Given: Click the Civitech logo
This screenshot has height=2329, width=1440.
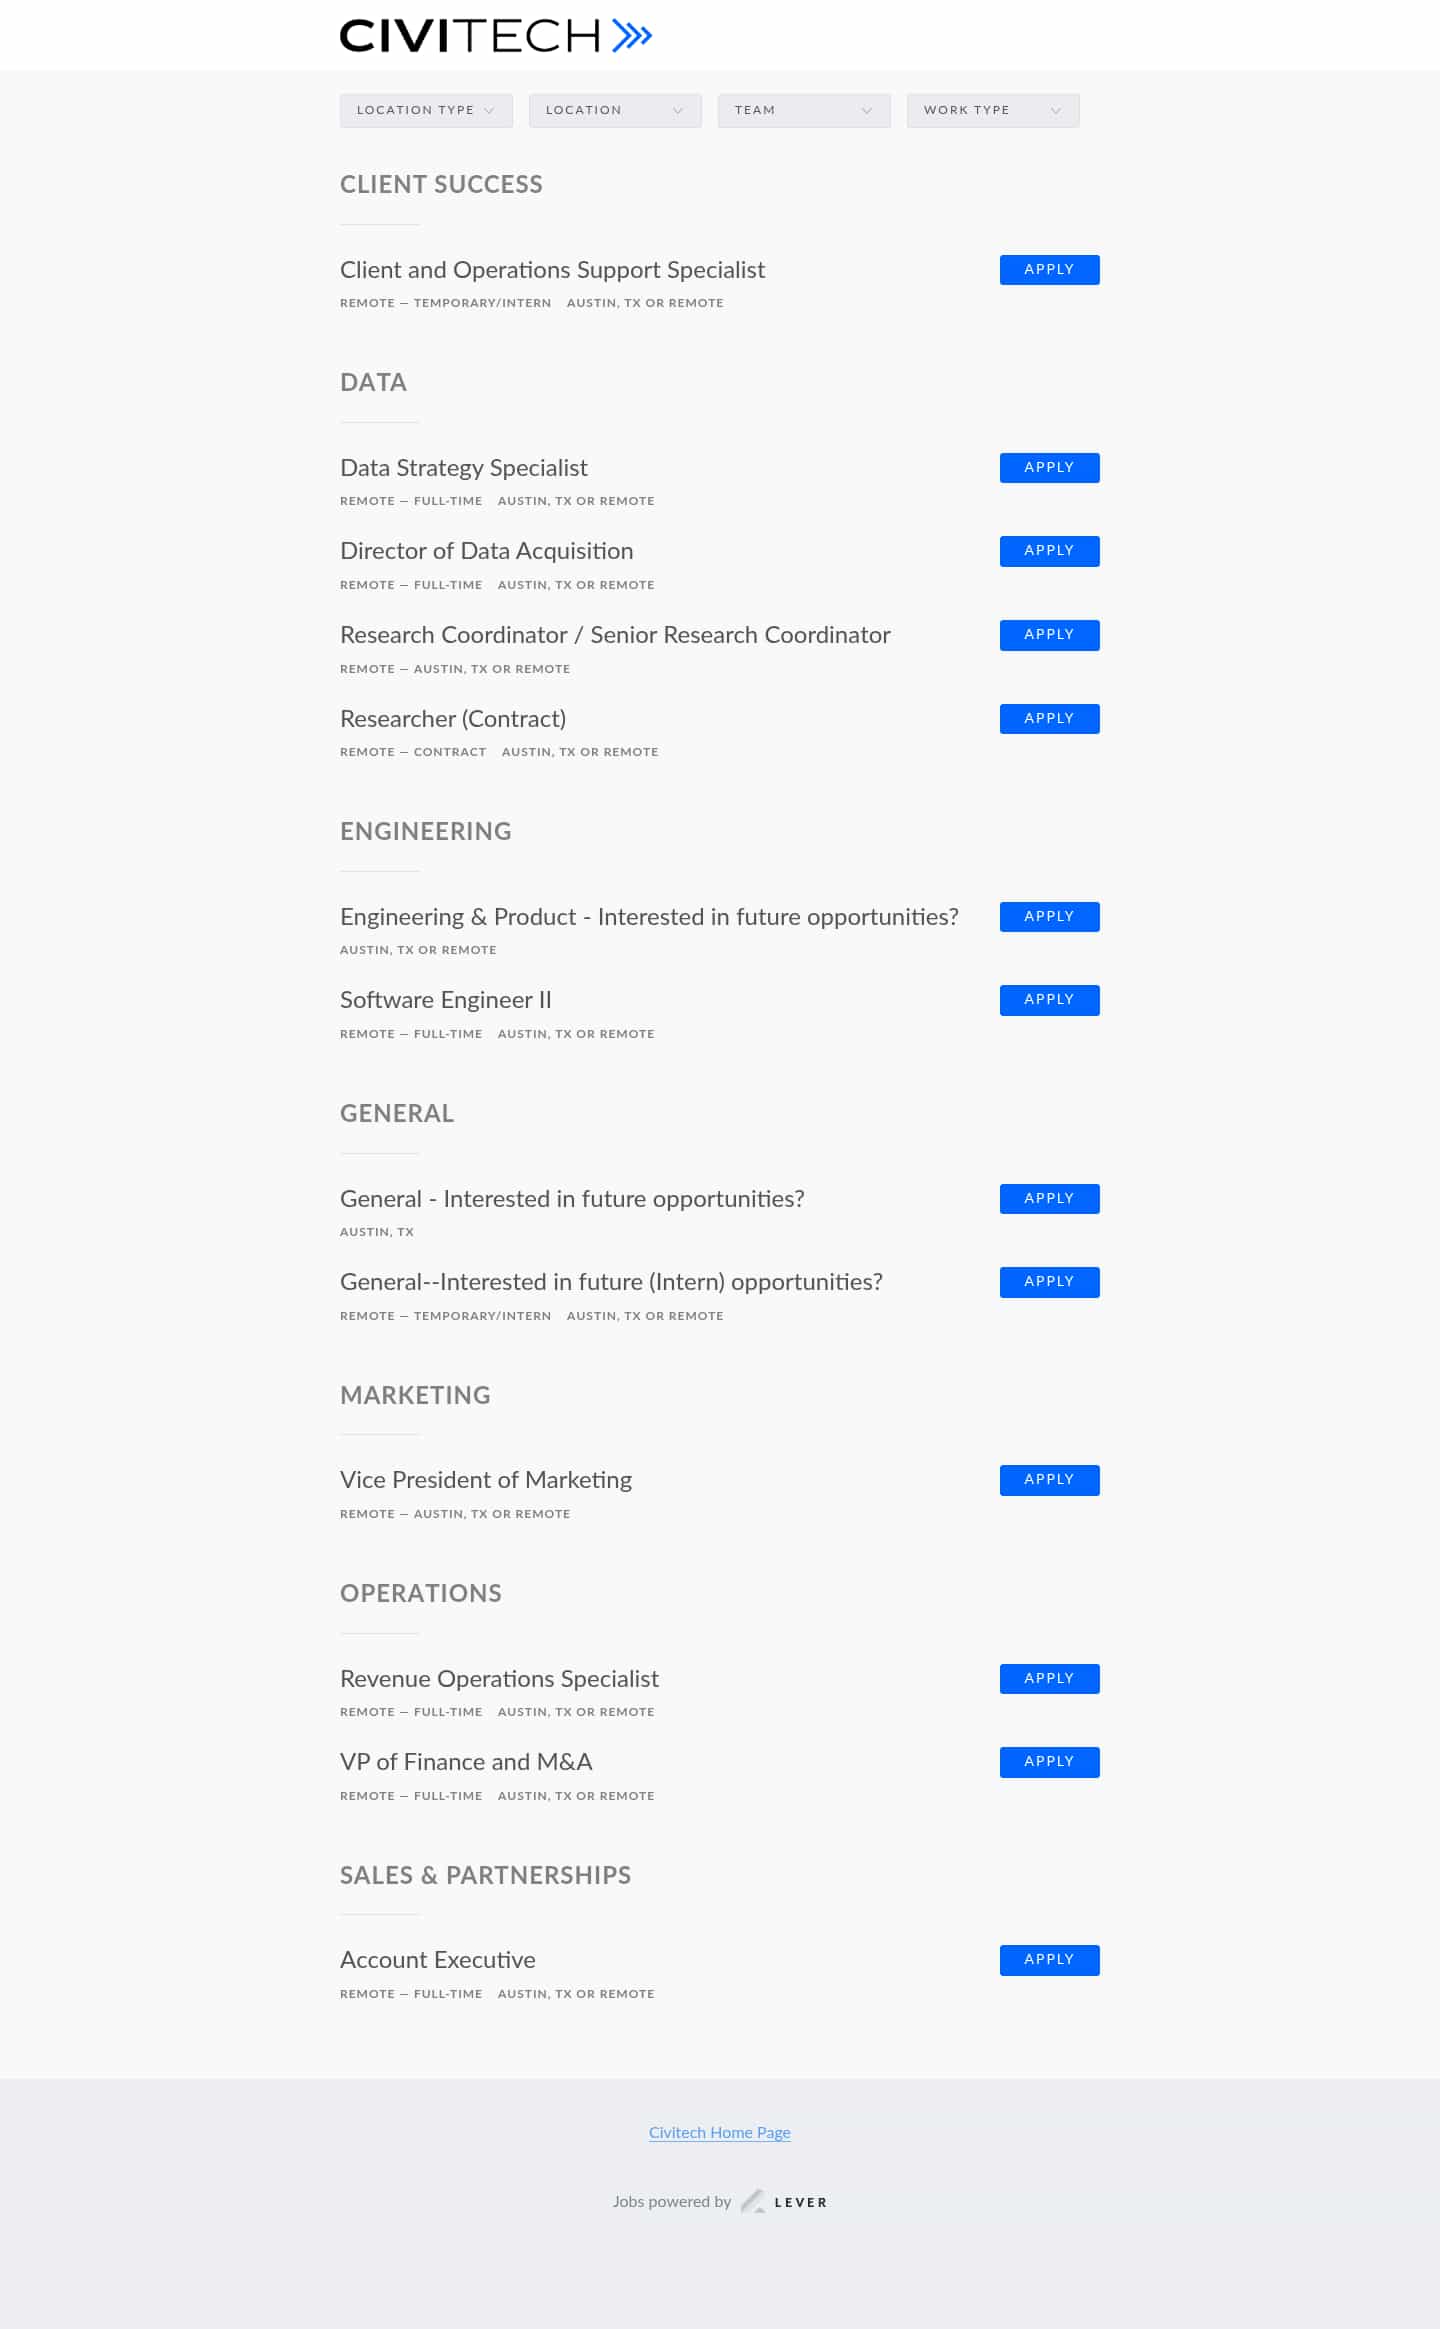Looking at the screenshot, I should (x=495, y=36).
